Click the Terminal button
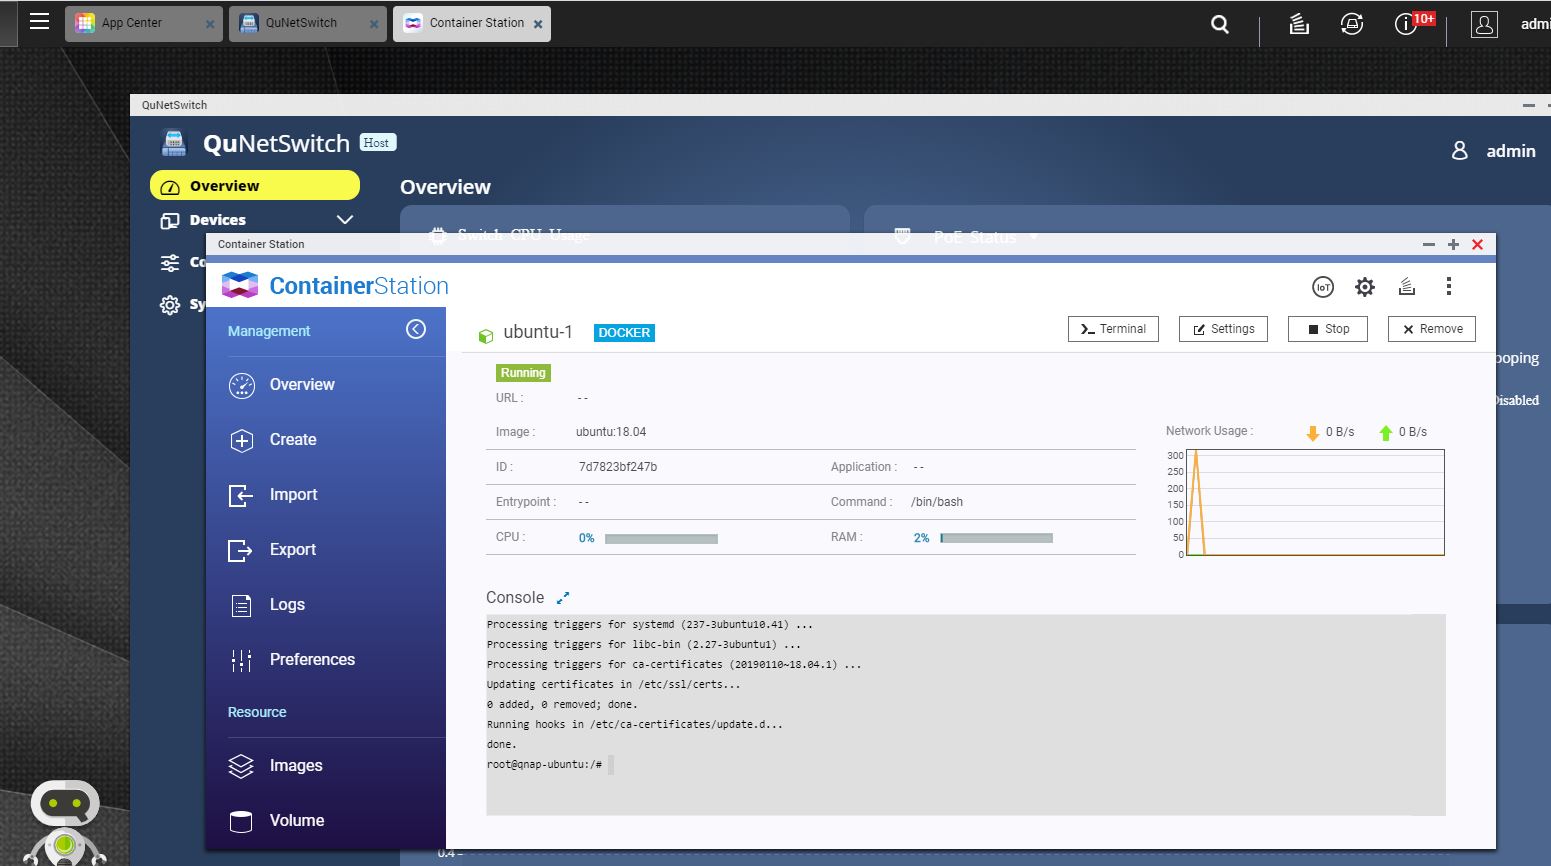Viewport: 1551px width, 866px height. [1113, 329]
